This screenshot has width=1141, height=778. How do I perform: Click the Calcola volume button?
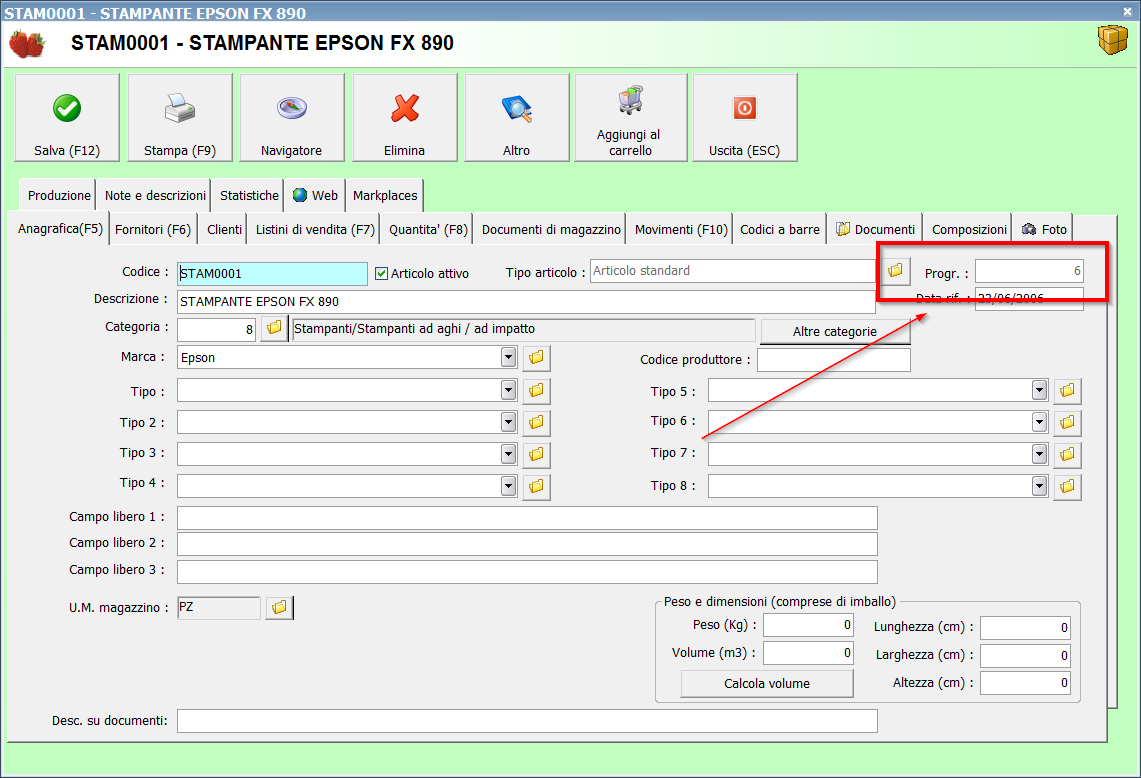point(767,683)
